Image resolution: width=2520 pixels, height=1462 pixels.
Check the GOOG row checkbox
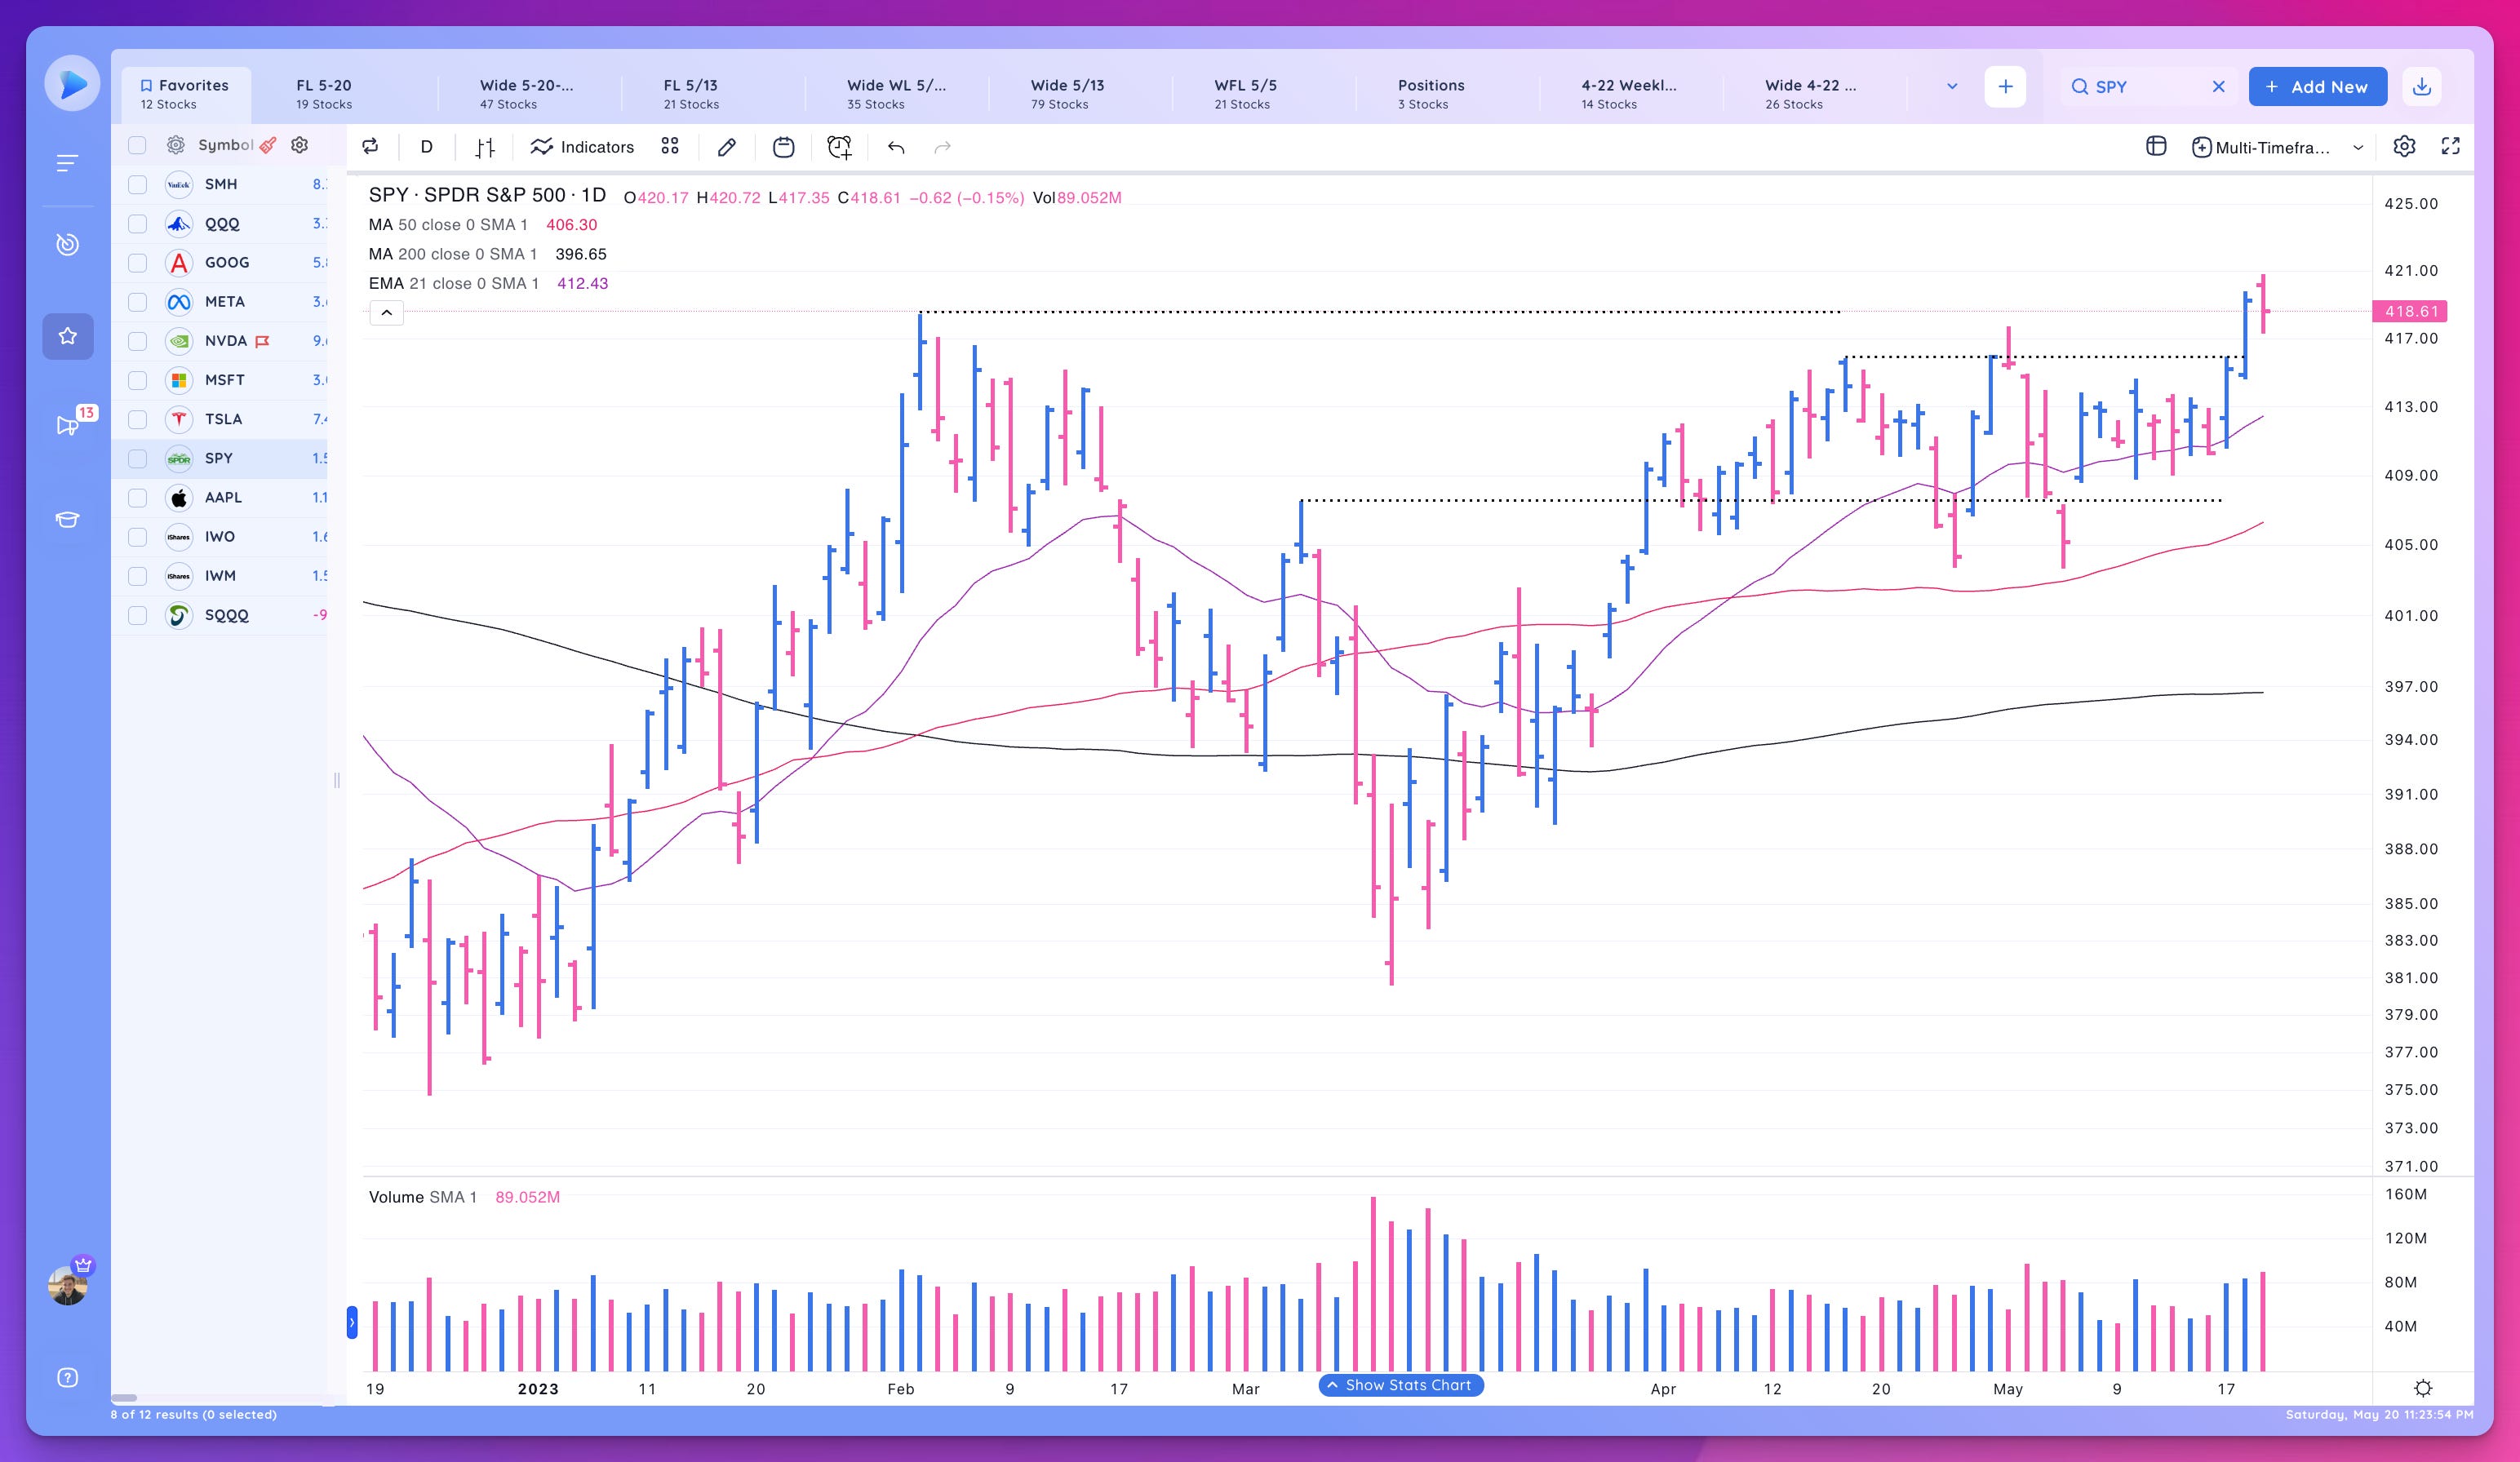tap(138, 263)
